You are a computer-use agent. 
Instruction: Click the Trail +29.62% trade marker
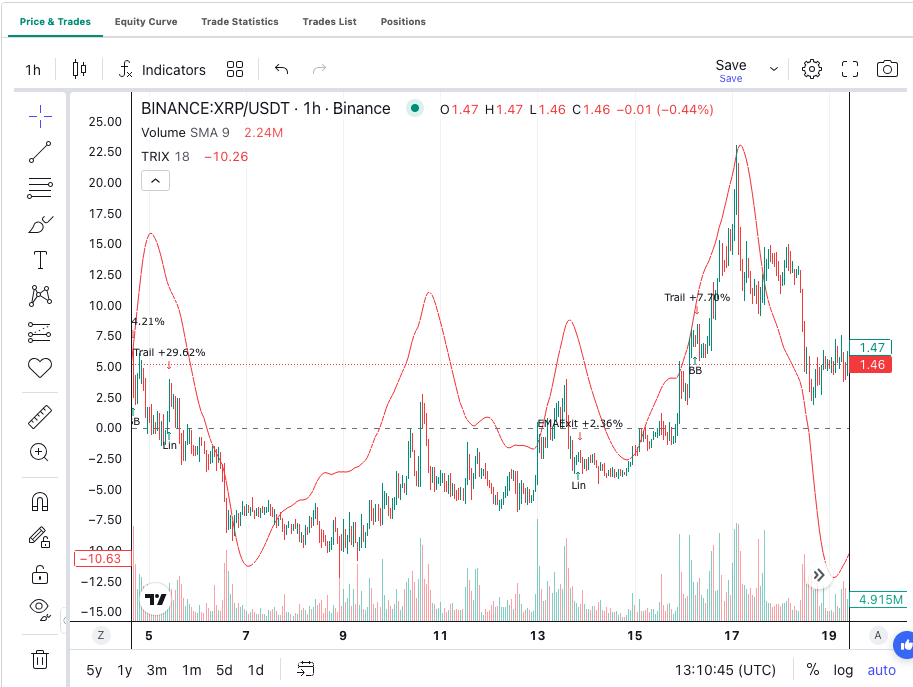pyautogui.click(x=169, y=353)
